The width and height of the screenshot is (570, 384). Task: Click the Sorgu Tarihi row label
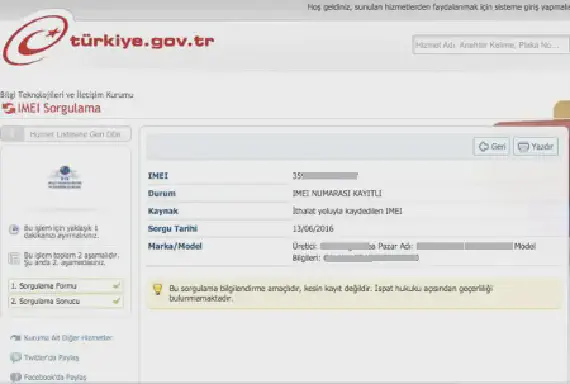173,229
